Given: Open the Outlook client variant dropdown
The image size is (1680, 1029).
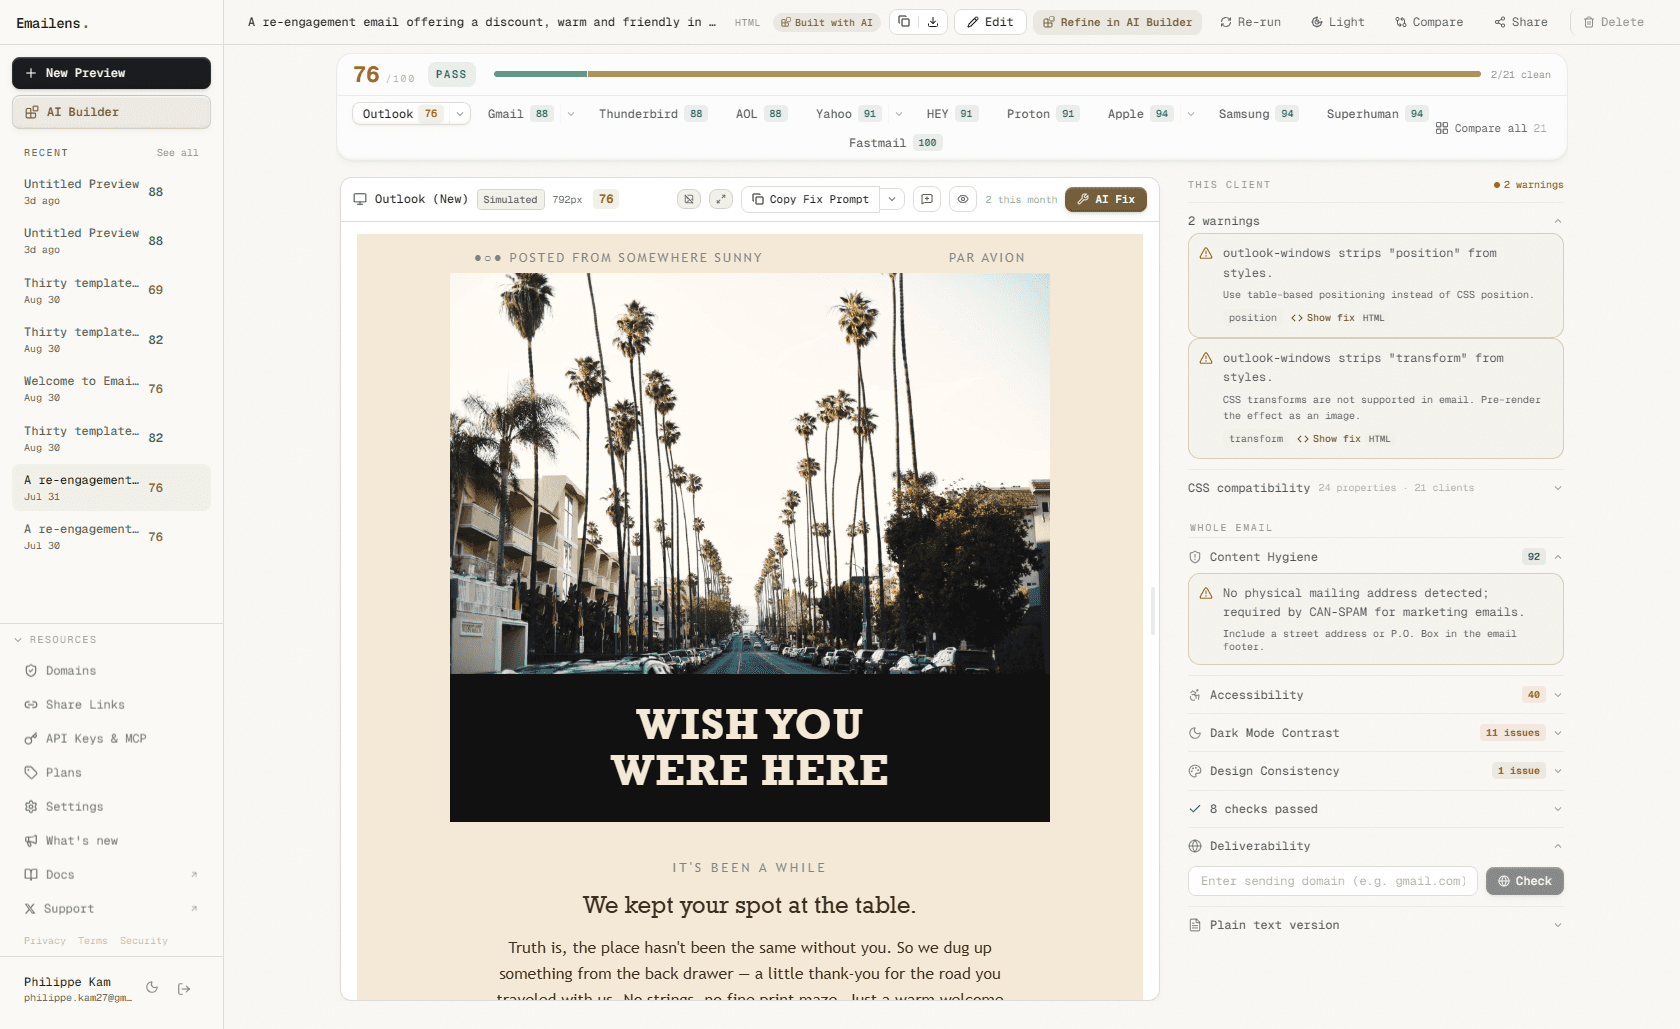Looking at the screenshot, I should pos(460,114).
